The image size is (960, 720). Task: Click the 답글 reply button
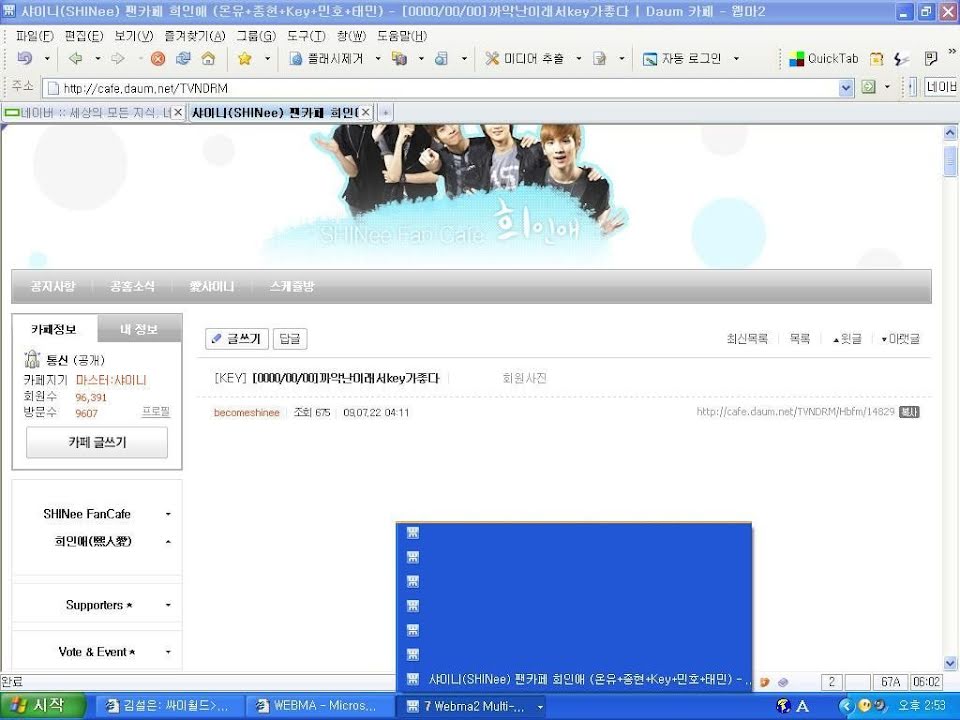[x=290, y=339]
